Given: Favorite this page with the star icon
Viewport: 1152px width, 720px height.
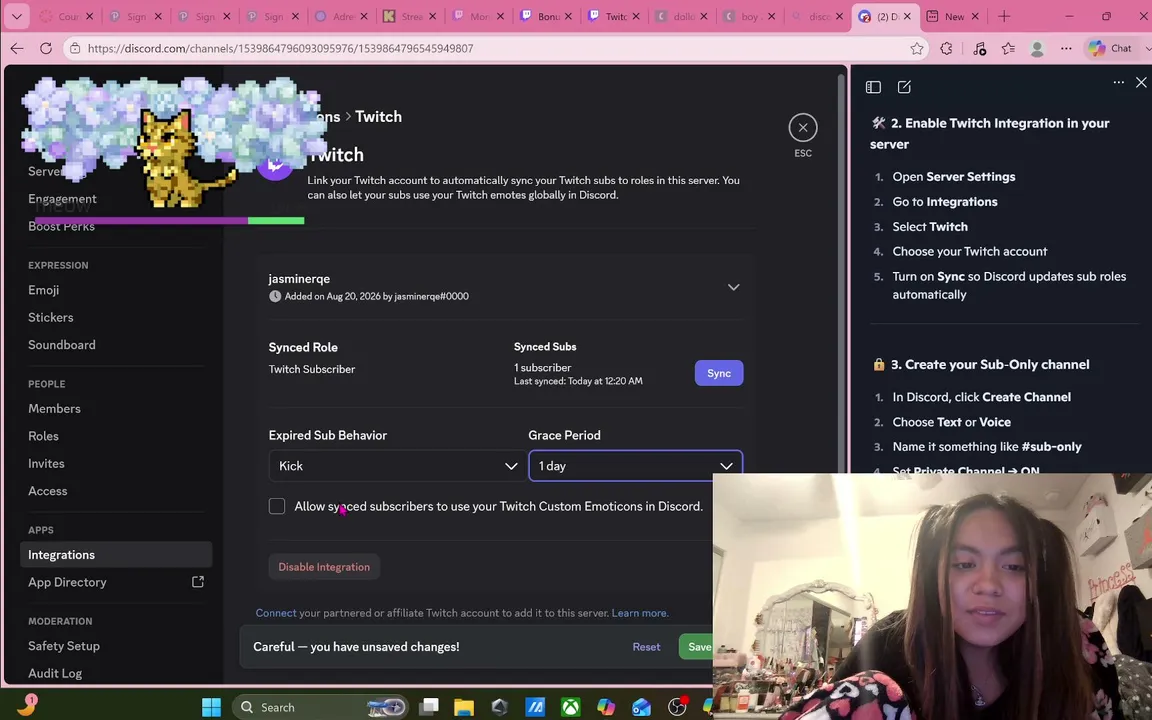Looking at the screenshot, I should pos(916,48).
